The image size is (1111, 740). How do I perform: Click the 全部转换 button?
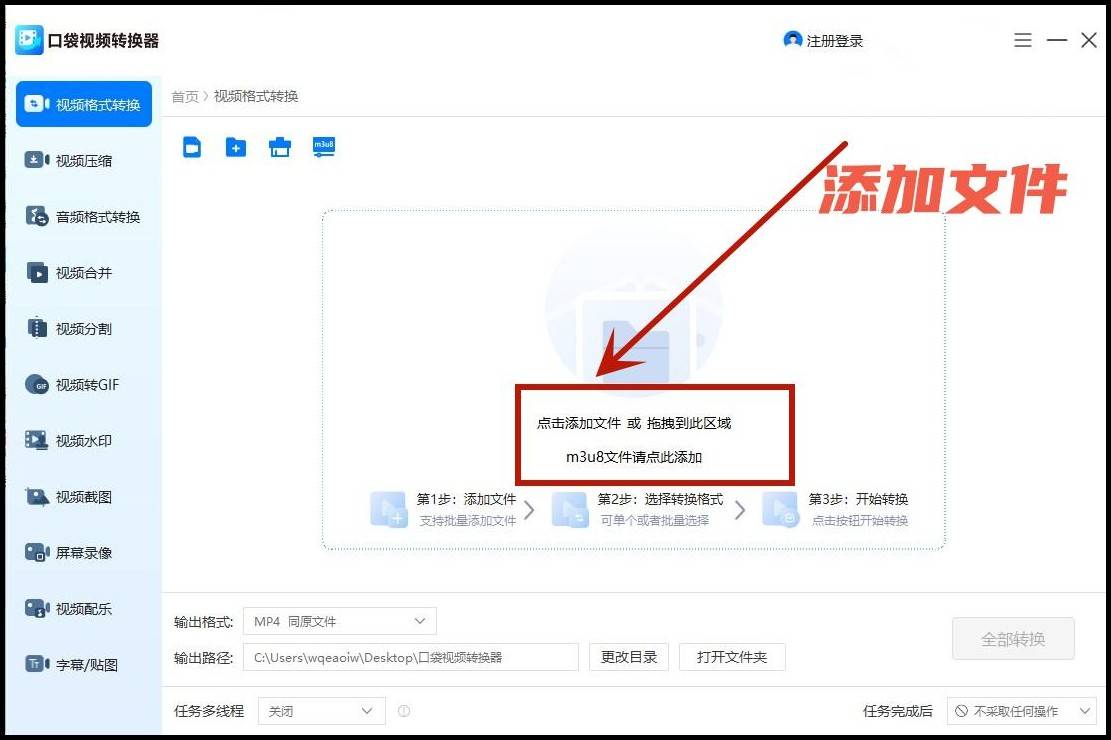[x=1013, y=639]
